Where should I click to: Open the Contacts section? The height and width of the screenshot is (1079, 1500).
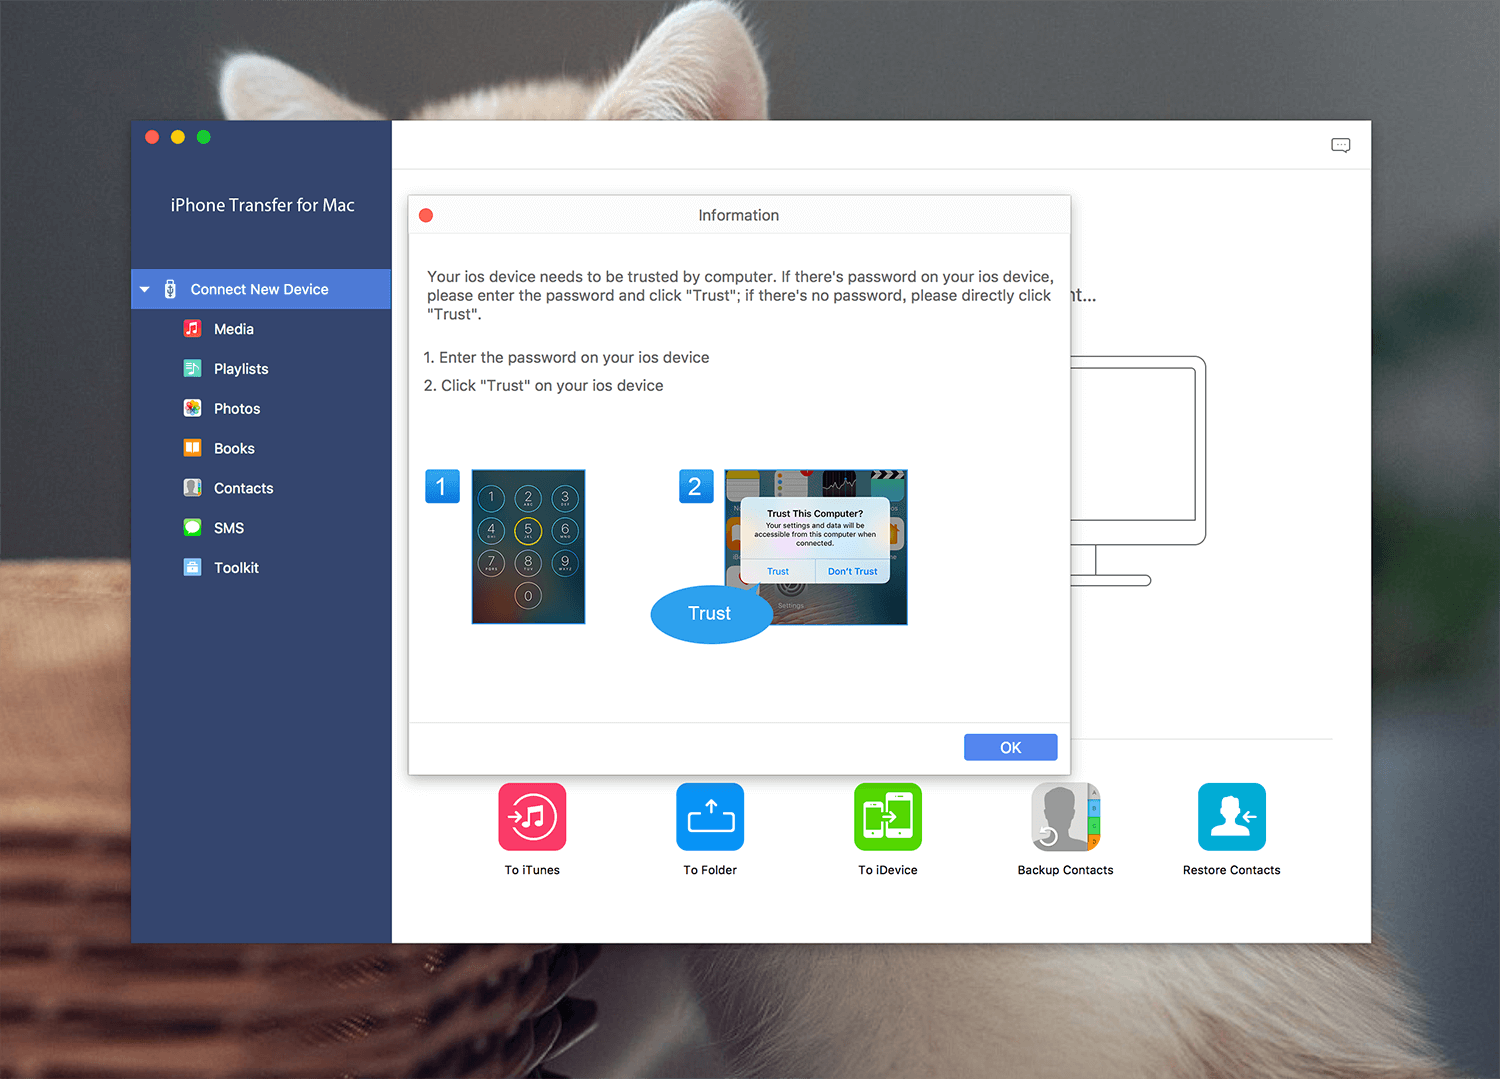pos(243,488)
